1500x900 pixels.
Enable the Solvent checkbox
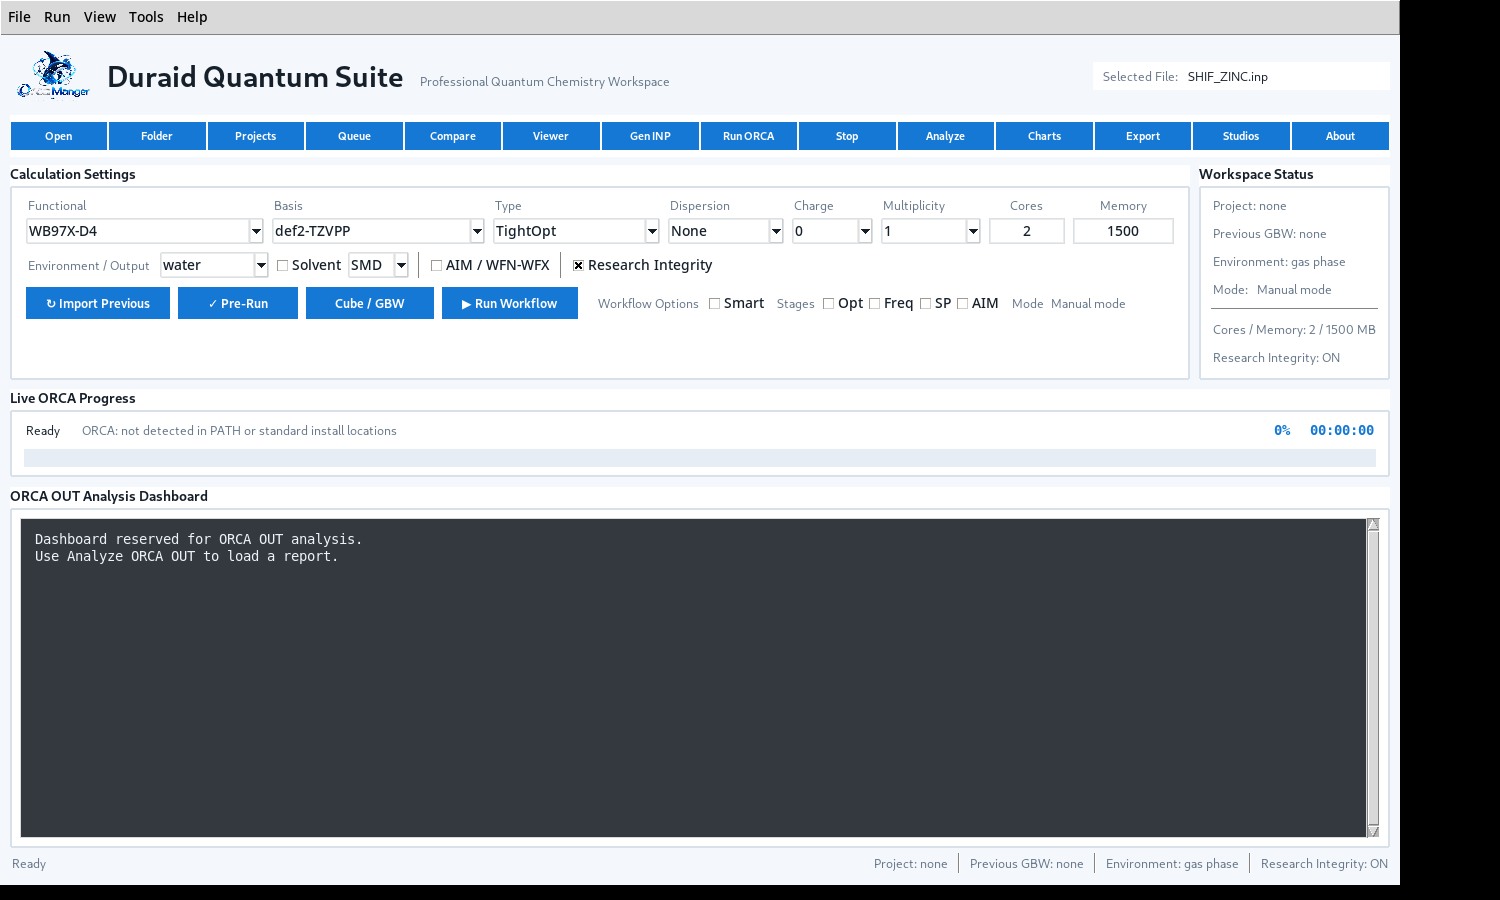(283, 265)
